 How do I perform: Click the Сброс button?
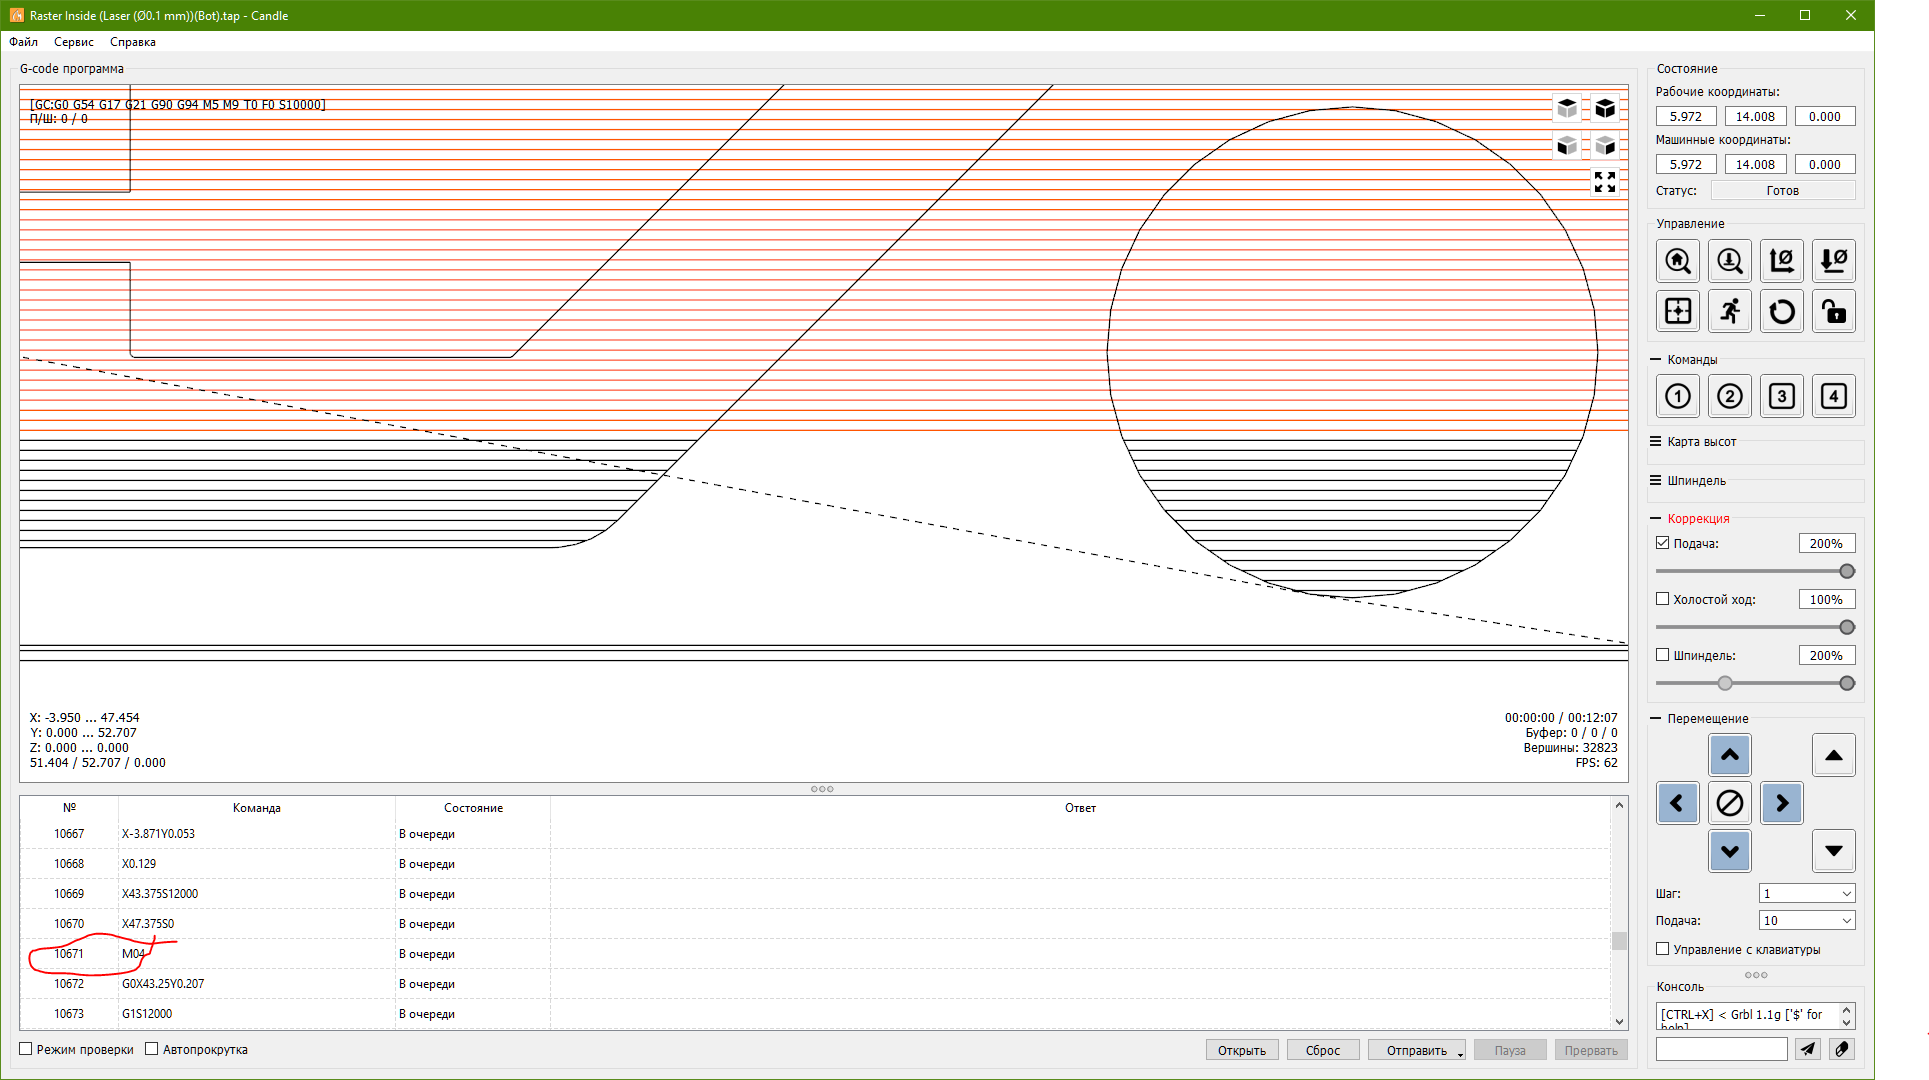1322,1050
